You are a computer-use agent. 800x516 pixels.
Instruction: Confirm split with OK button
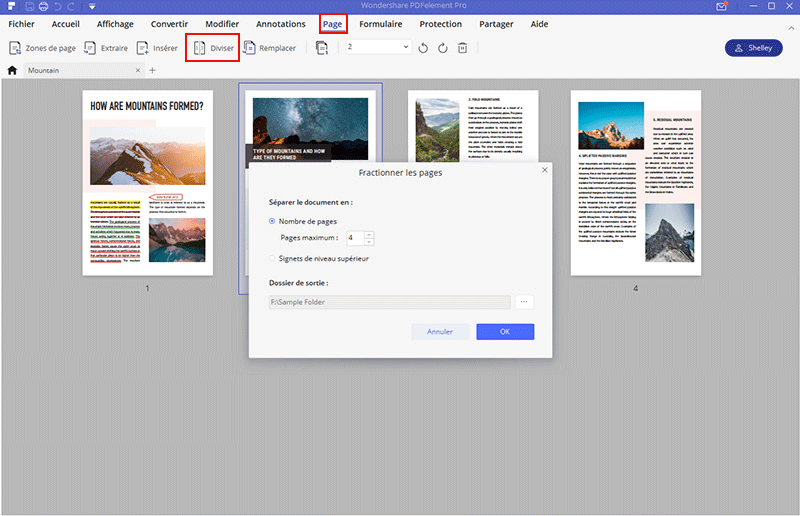click(x=505, y=332)
